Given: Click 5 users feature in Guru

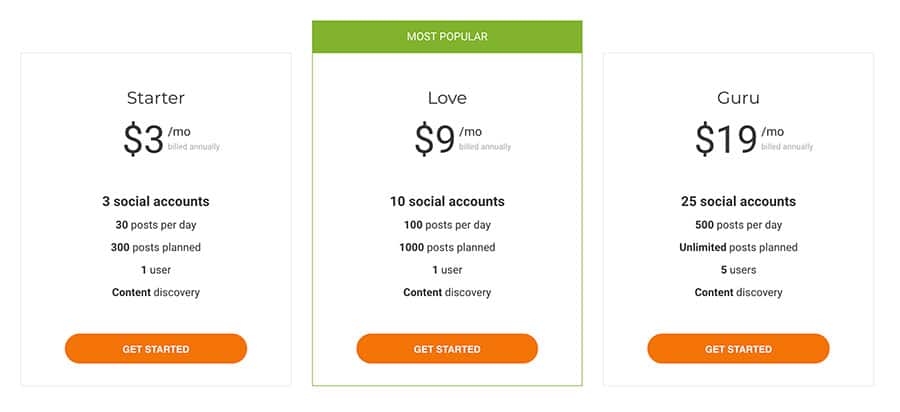Looking at the screenshot, I should pyautogui.click(x=738, y=270).
